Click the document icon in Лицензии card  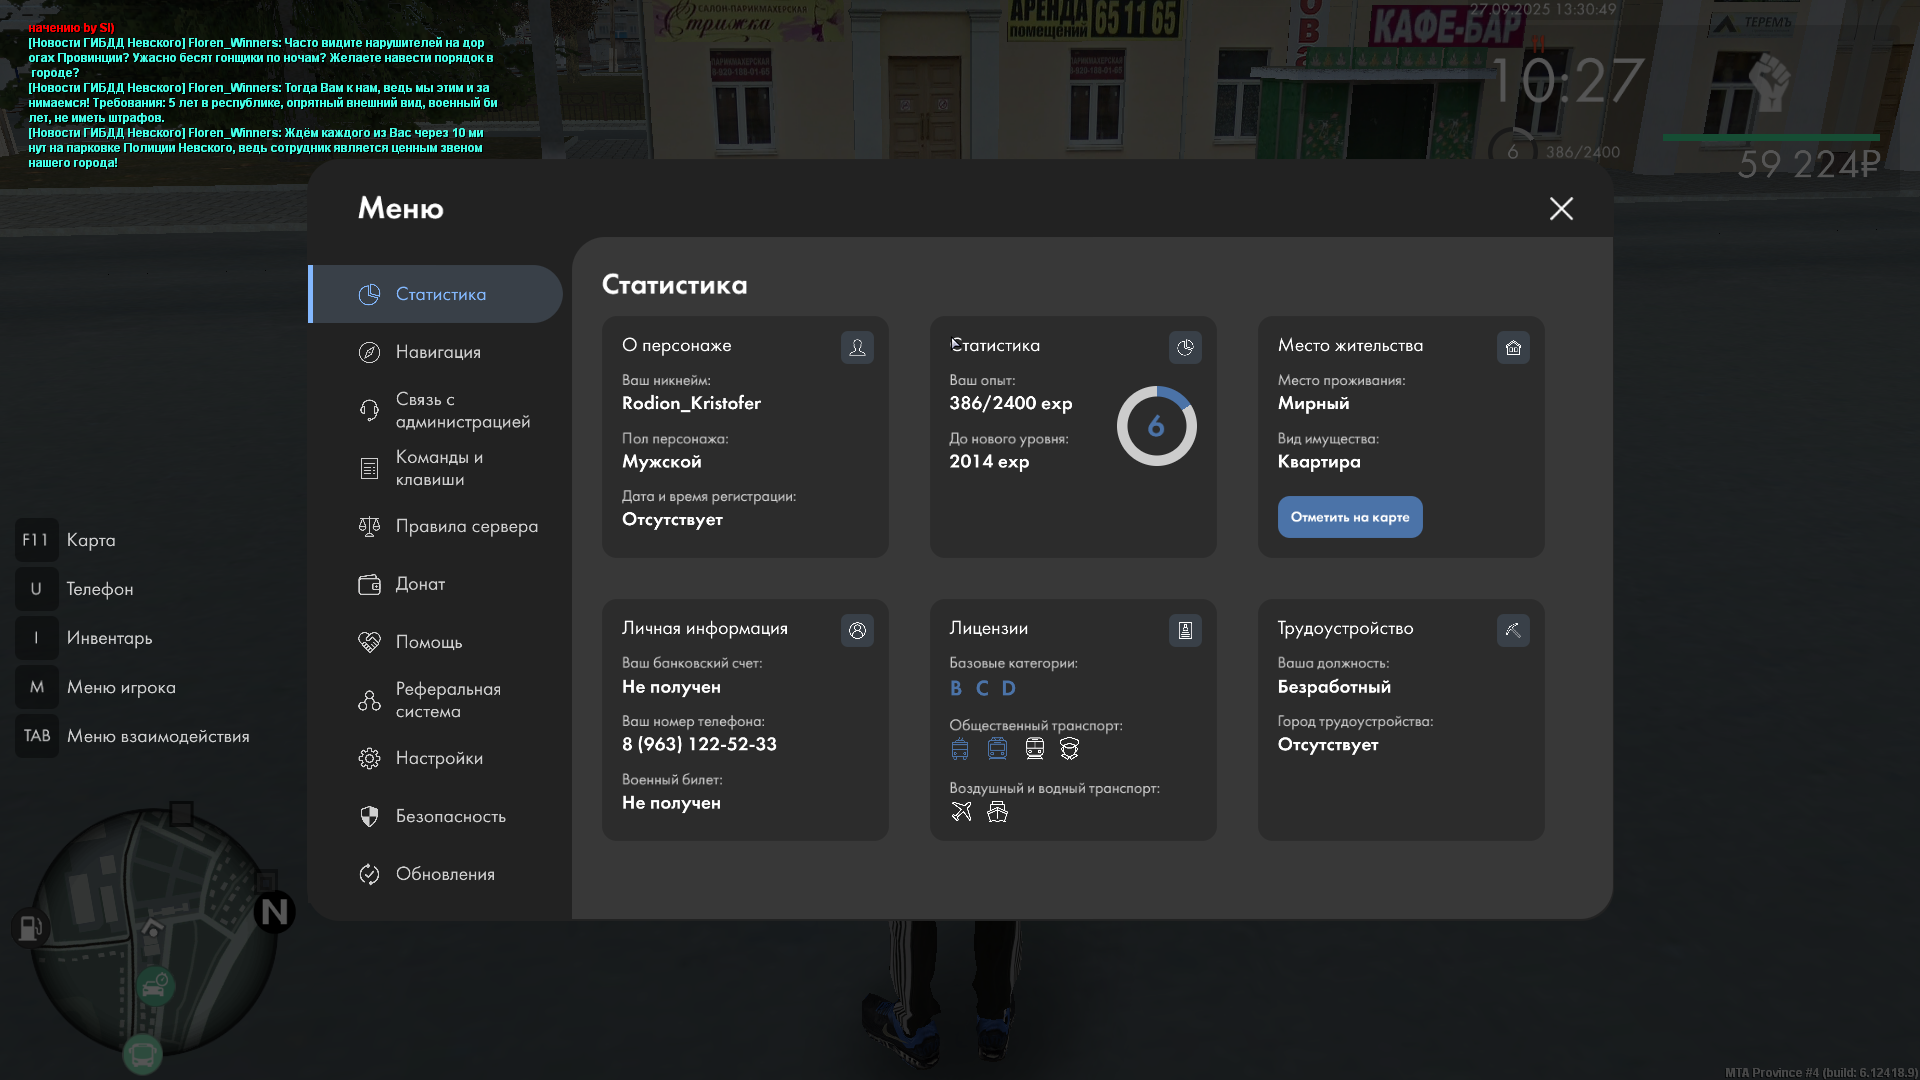pos(1185,630)
